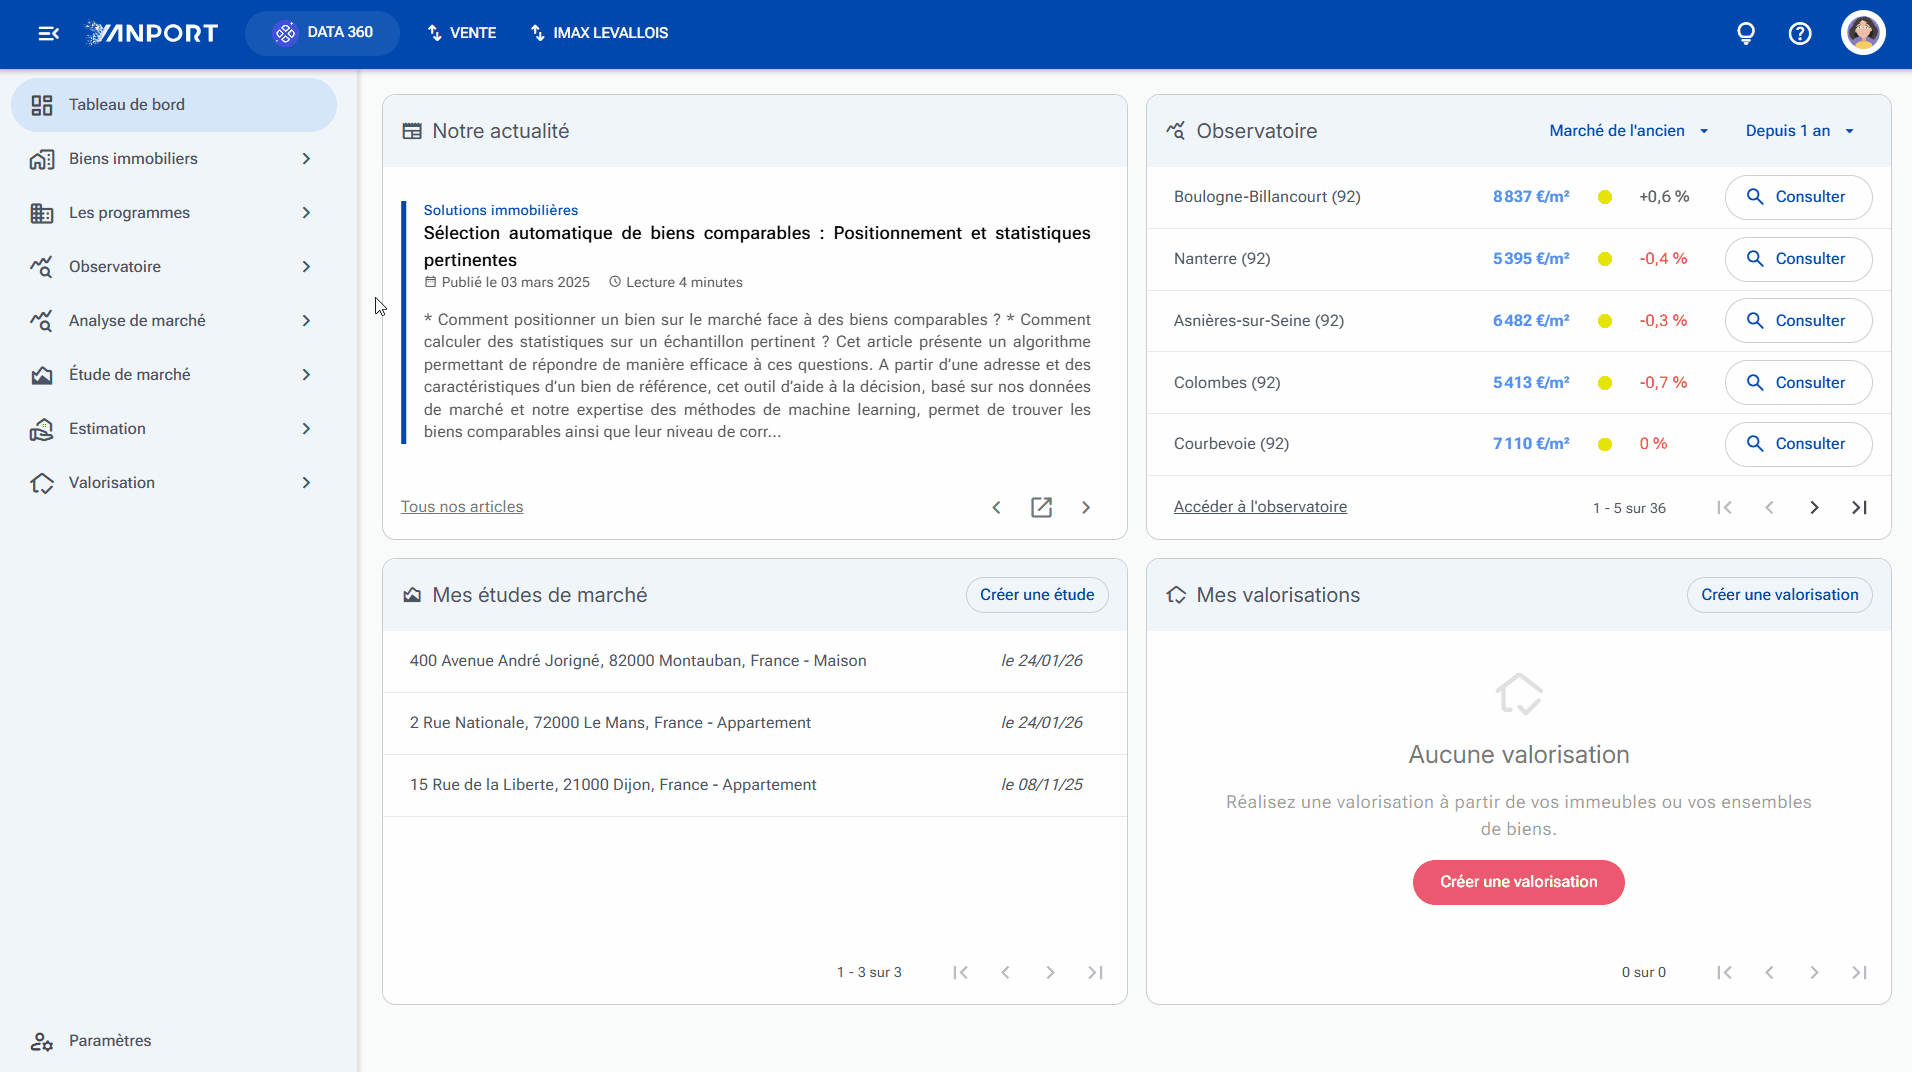Consult Courbevoie observatory data
Screen dimensions: 1912x1072
pyautogui.click(x=1798, y=444)
